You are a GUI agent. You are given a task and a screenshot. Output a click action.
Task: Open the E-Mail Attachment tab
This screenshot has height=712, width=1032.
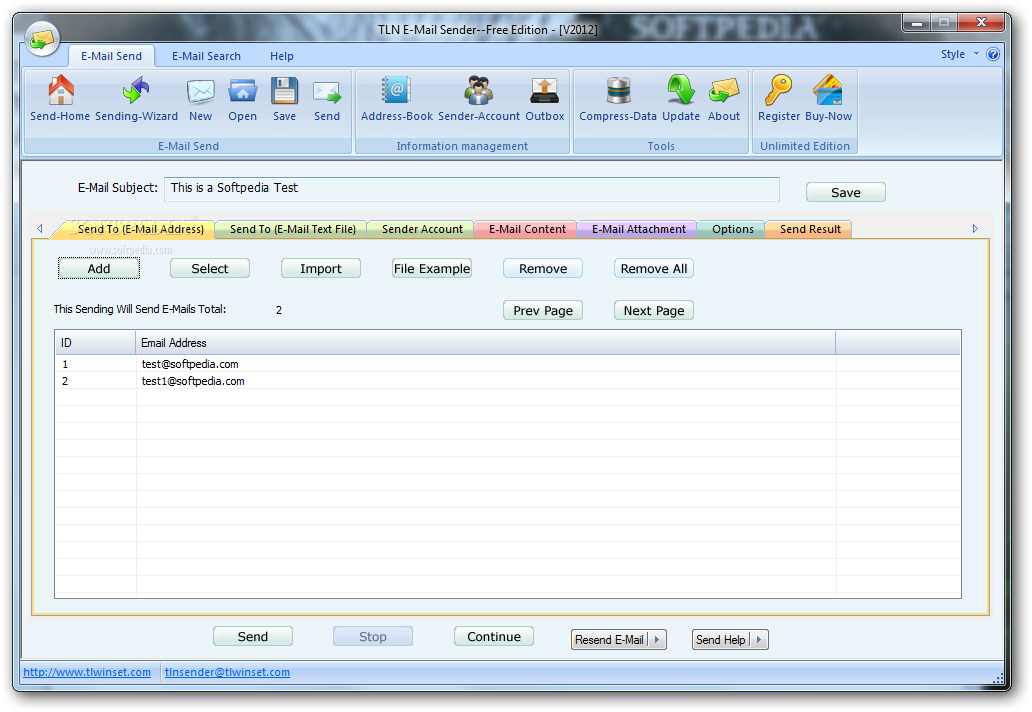click(x=638, y=229)
